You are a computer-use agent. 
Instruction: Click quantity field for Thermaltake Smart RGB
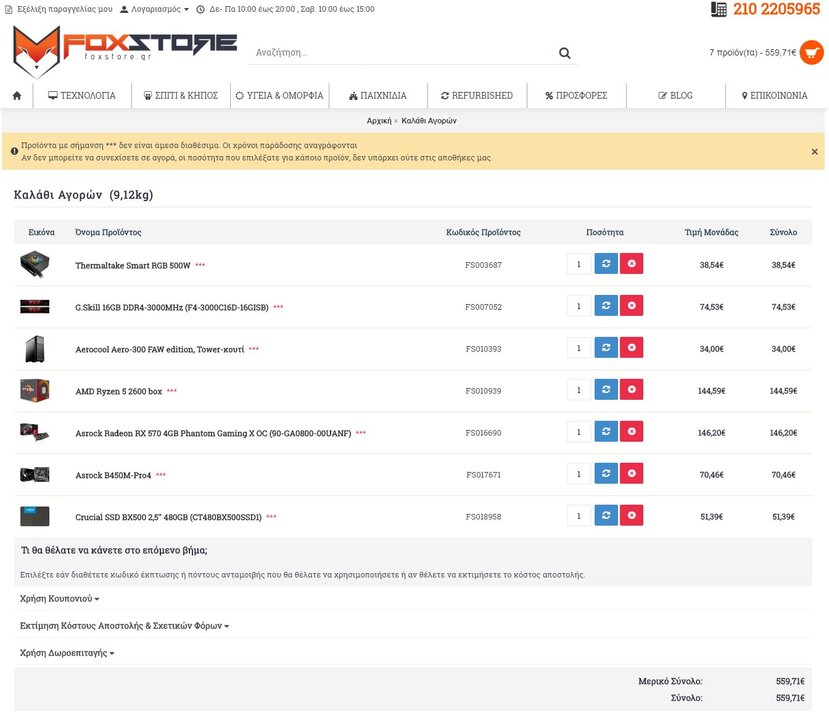[579, 264]
